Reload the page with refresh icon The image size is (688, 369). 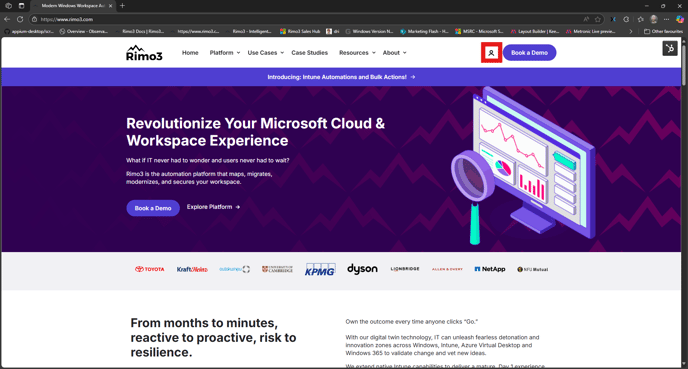20,19
